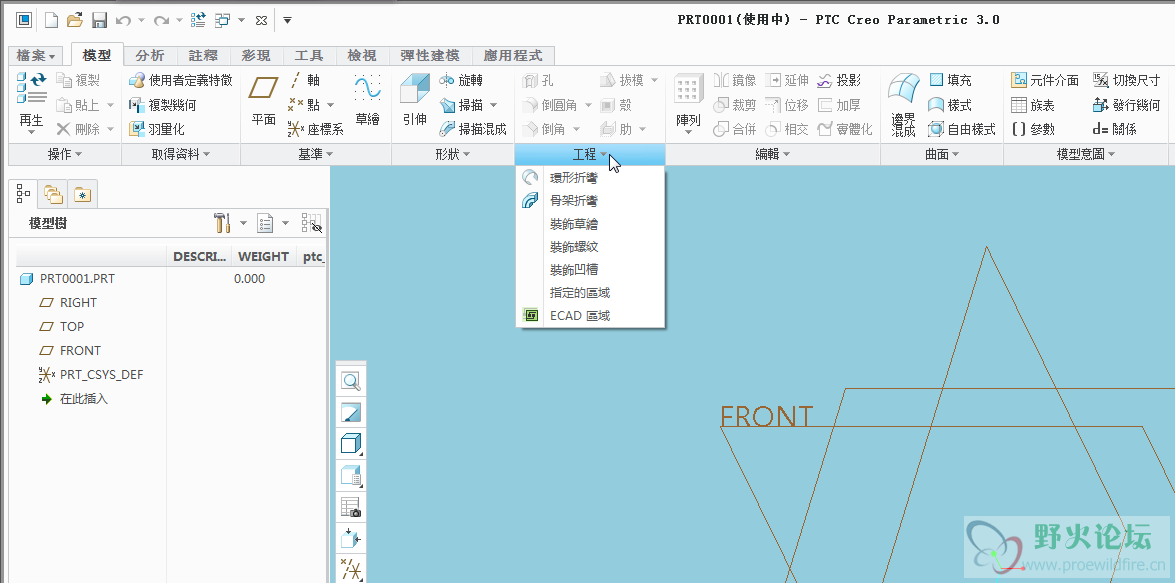
Task: Click Publish Geometry (發行幾何)
Action: tap(1126, 105)
